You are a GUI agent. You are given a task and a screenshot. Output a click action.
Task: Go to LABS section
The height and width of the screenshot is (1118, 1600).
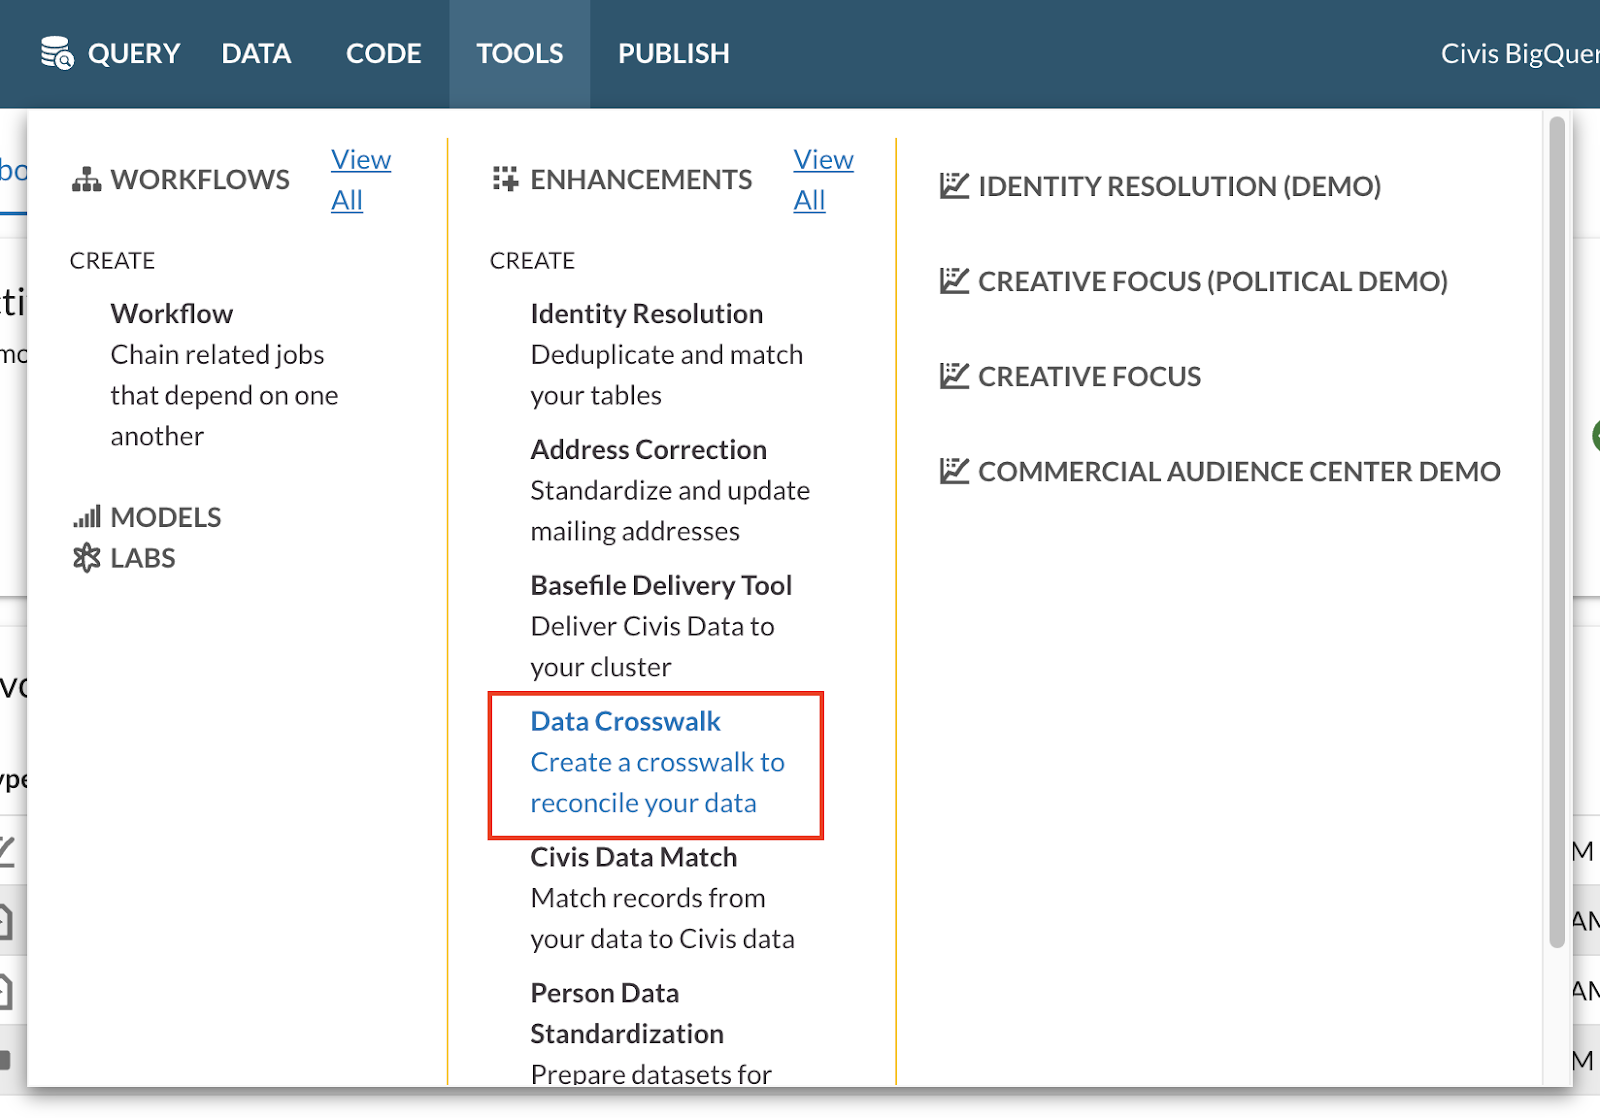tap(143, 558)
